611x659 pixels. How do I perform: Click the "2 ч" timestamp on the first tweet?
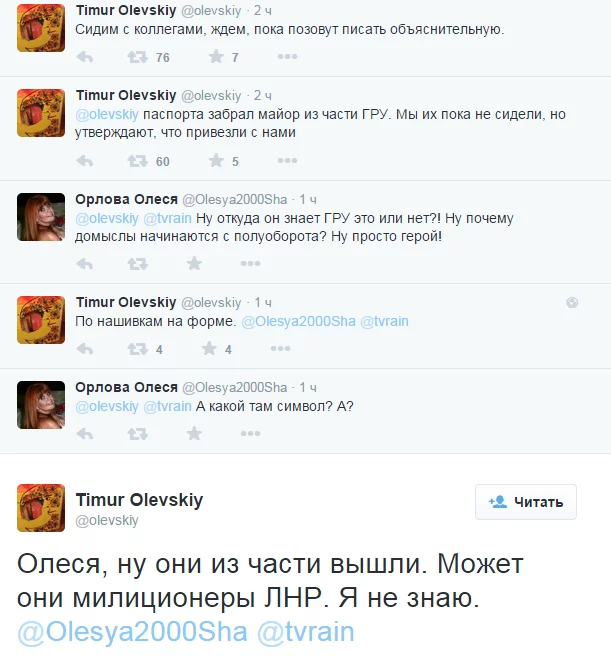click(x=263, y=10)
